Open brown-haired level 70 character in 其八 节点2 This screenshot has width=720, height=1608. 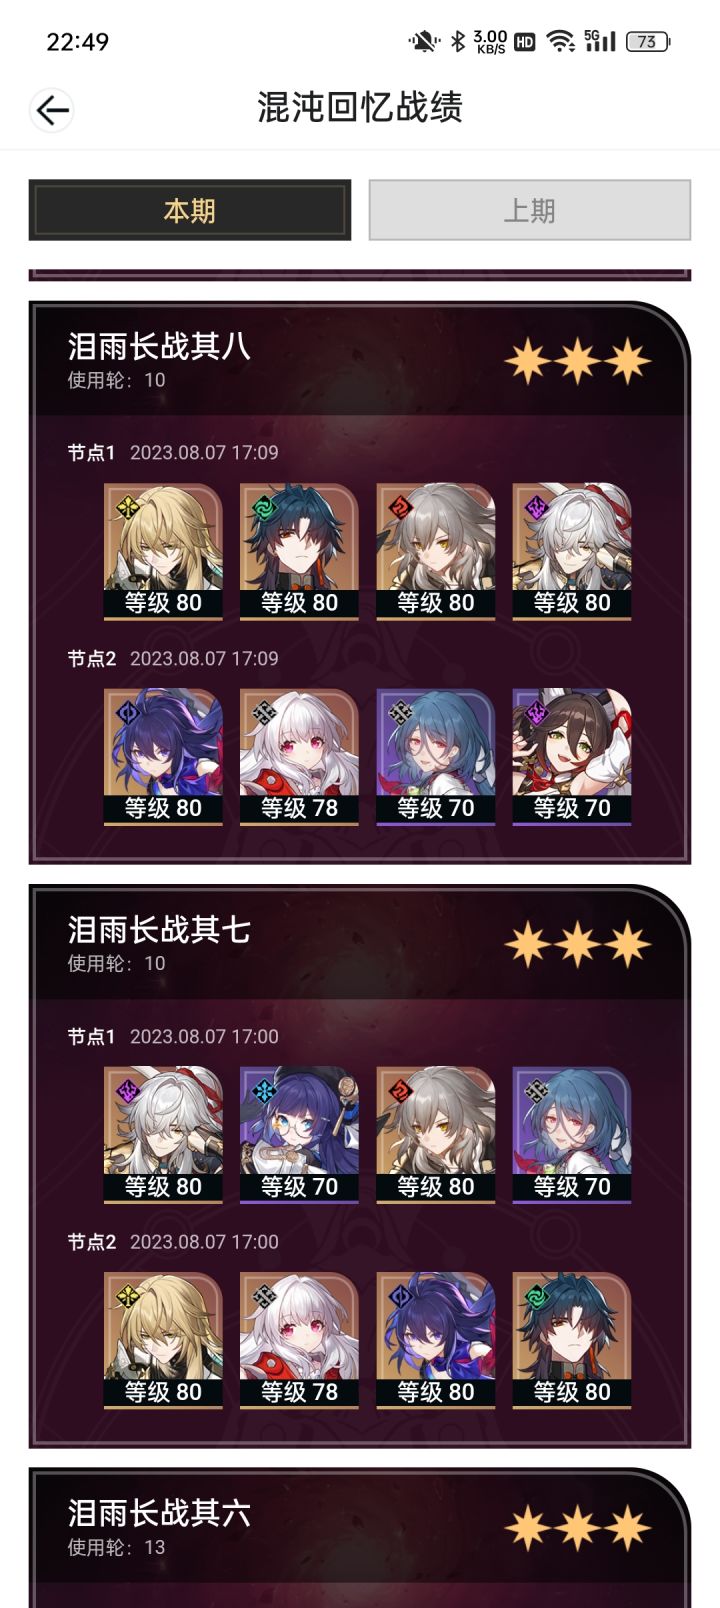coord(571,757)
